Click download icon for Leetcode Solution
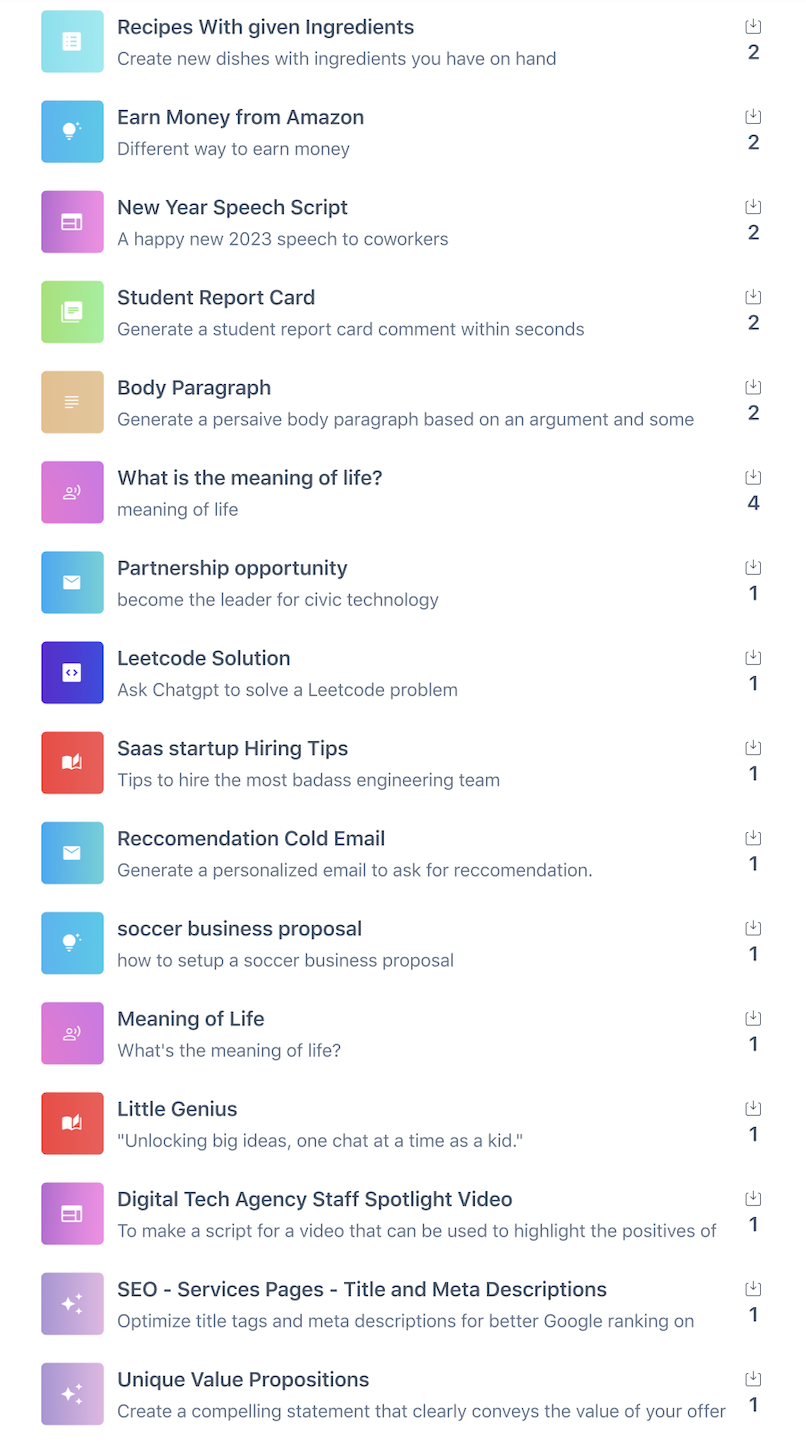Screen dimensions: 806x1442 [754, 657]
